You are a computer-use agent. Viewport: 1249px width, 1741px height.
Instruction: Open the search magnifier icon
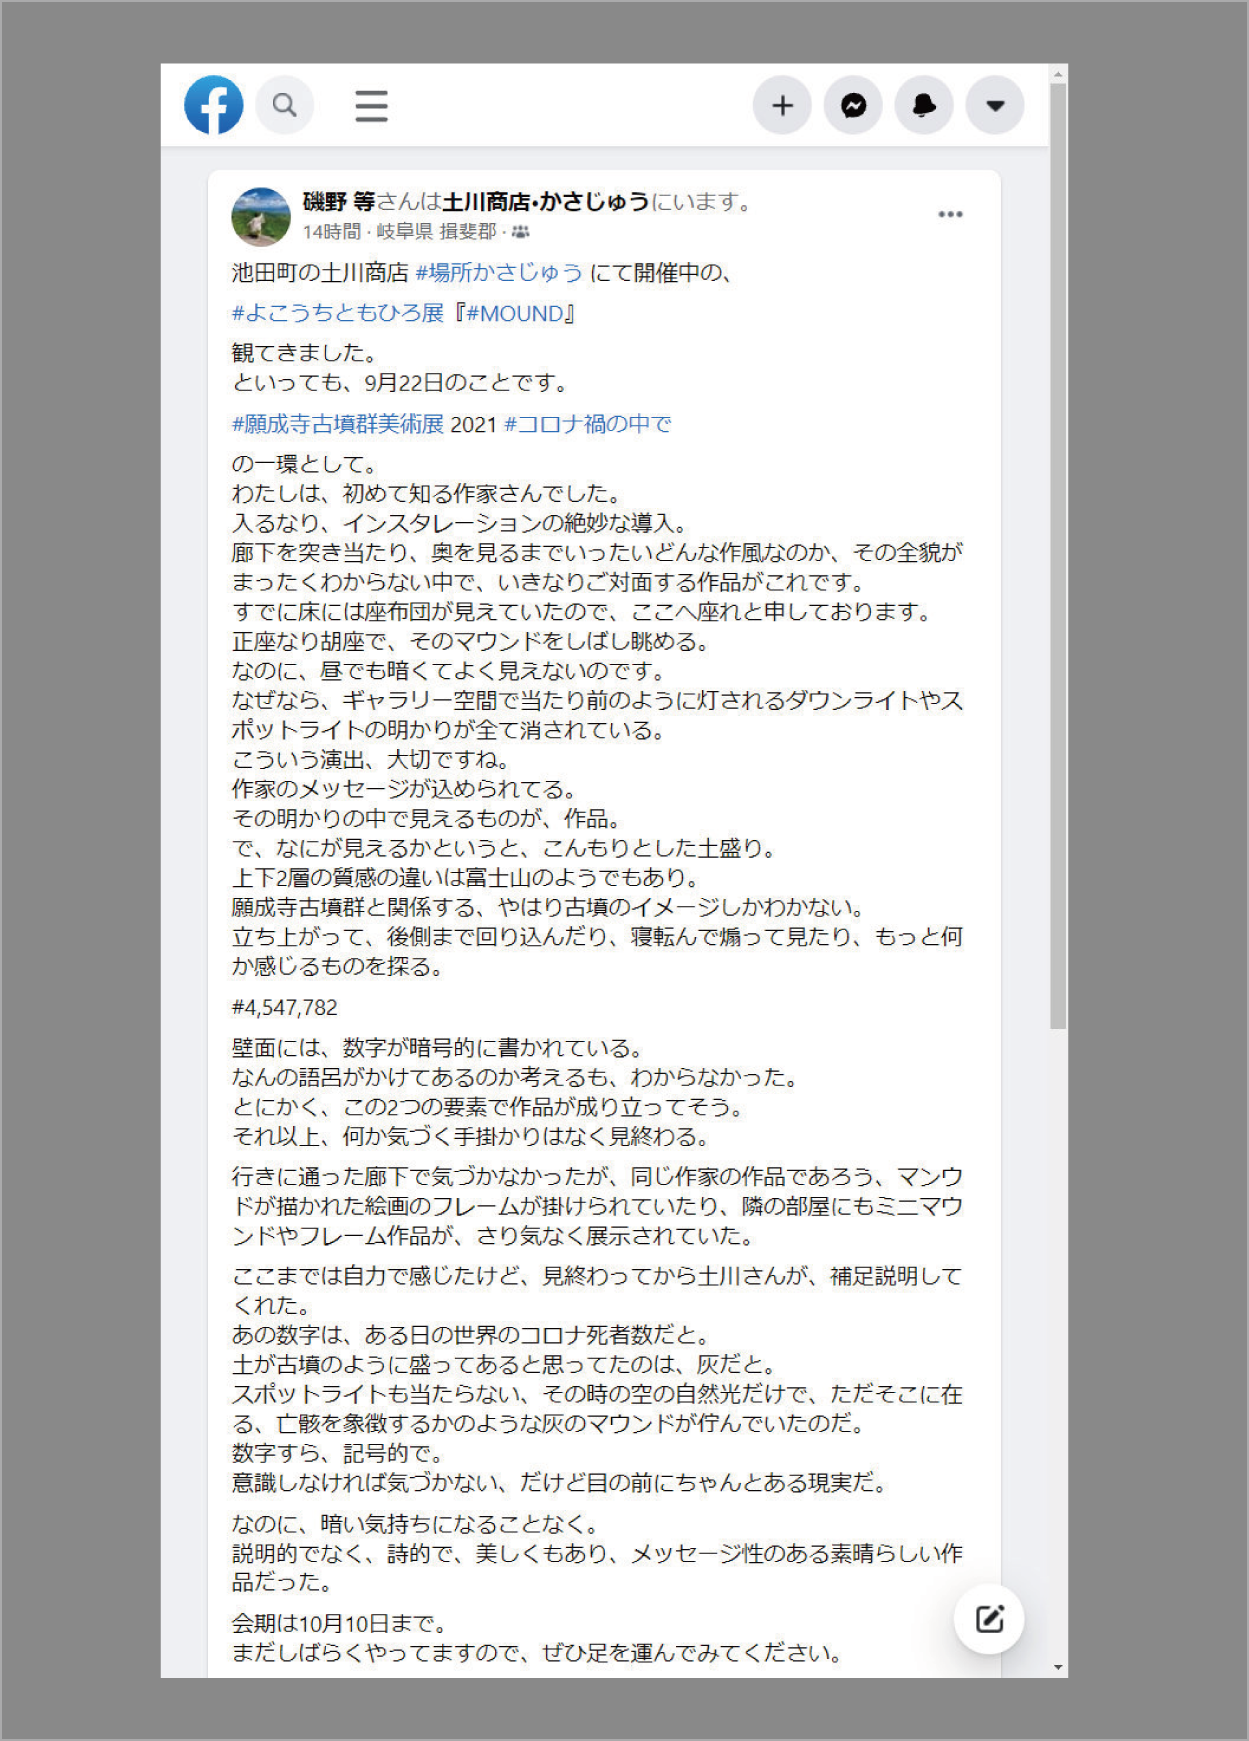[x=285, y=105]
